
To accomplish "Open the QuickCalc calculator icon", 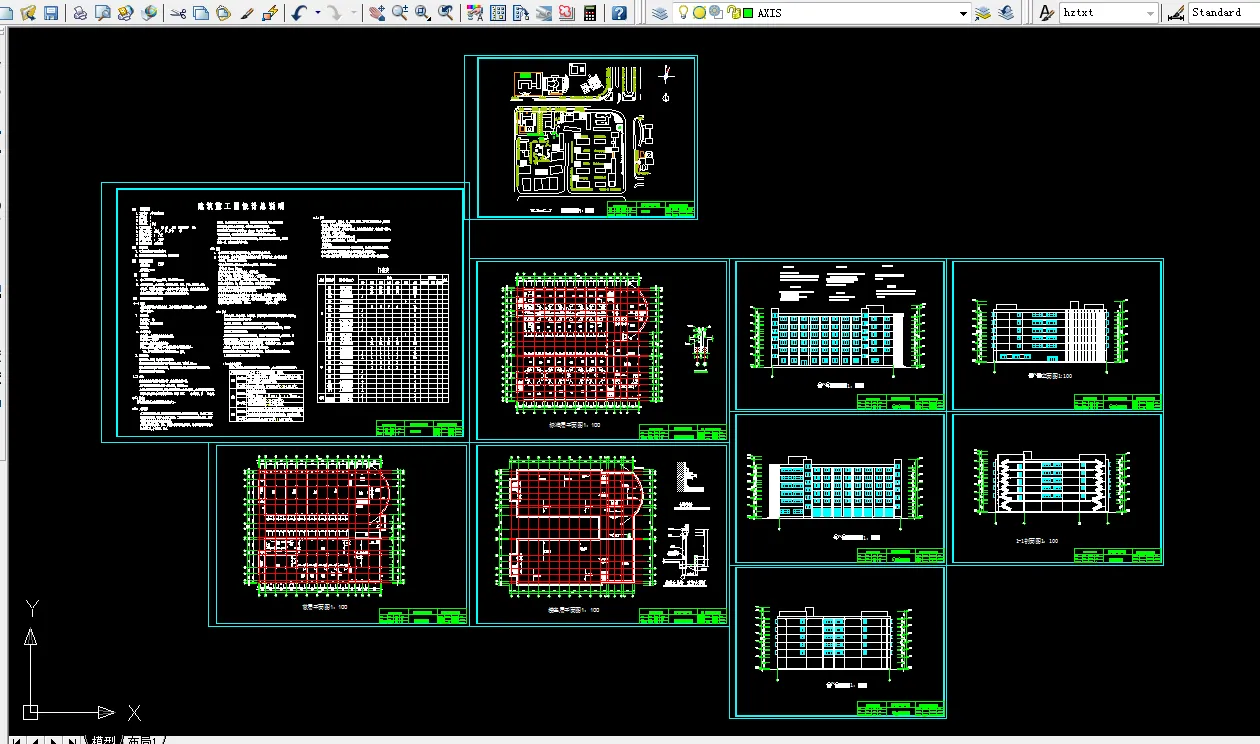I will click(x=590, y=13).
